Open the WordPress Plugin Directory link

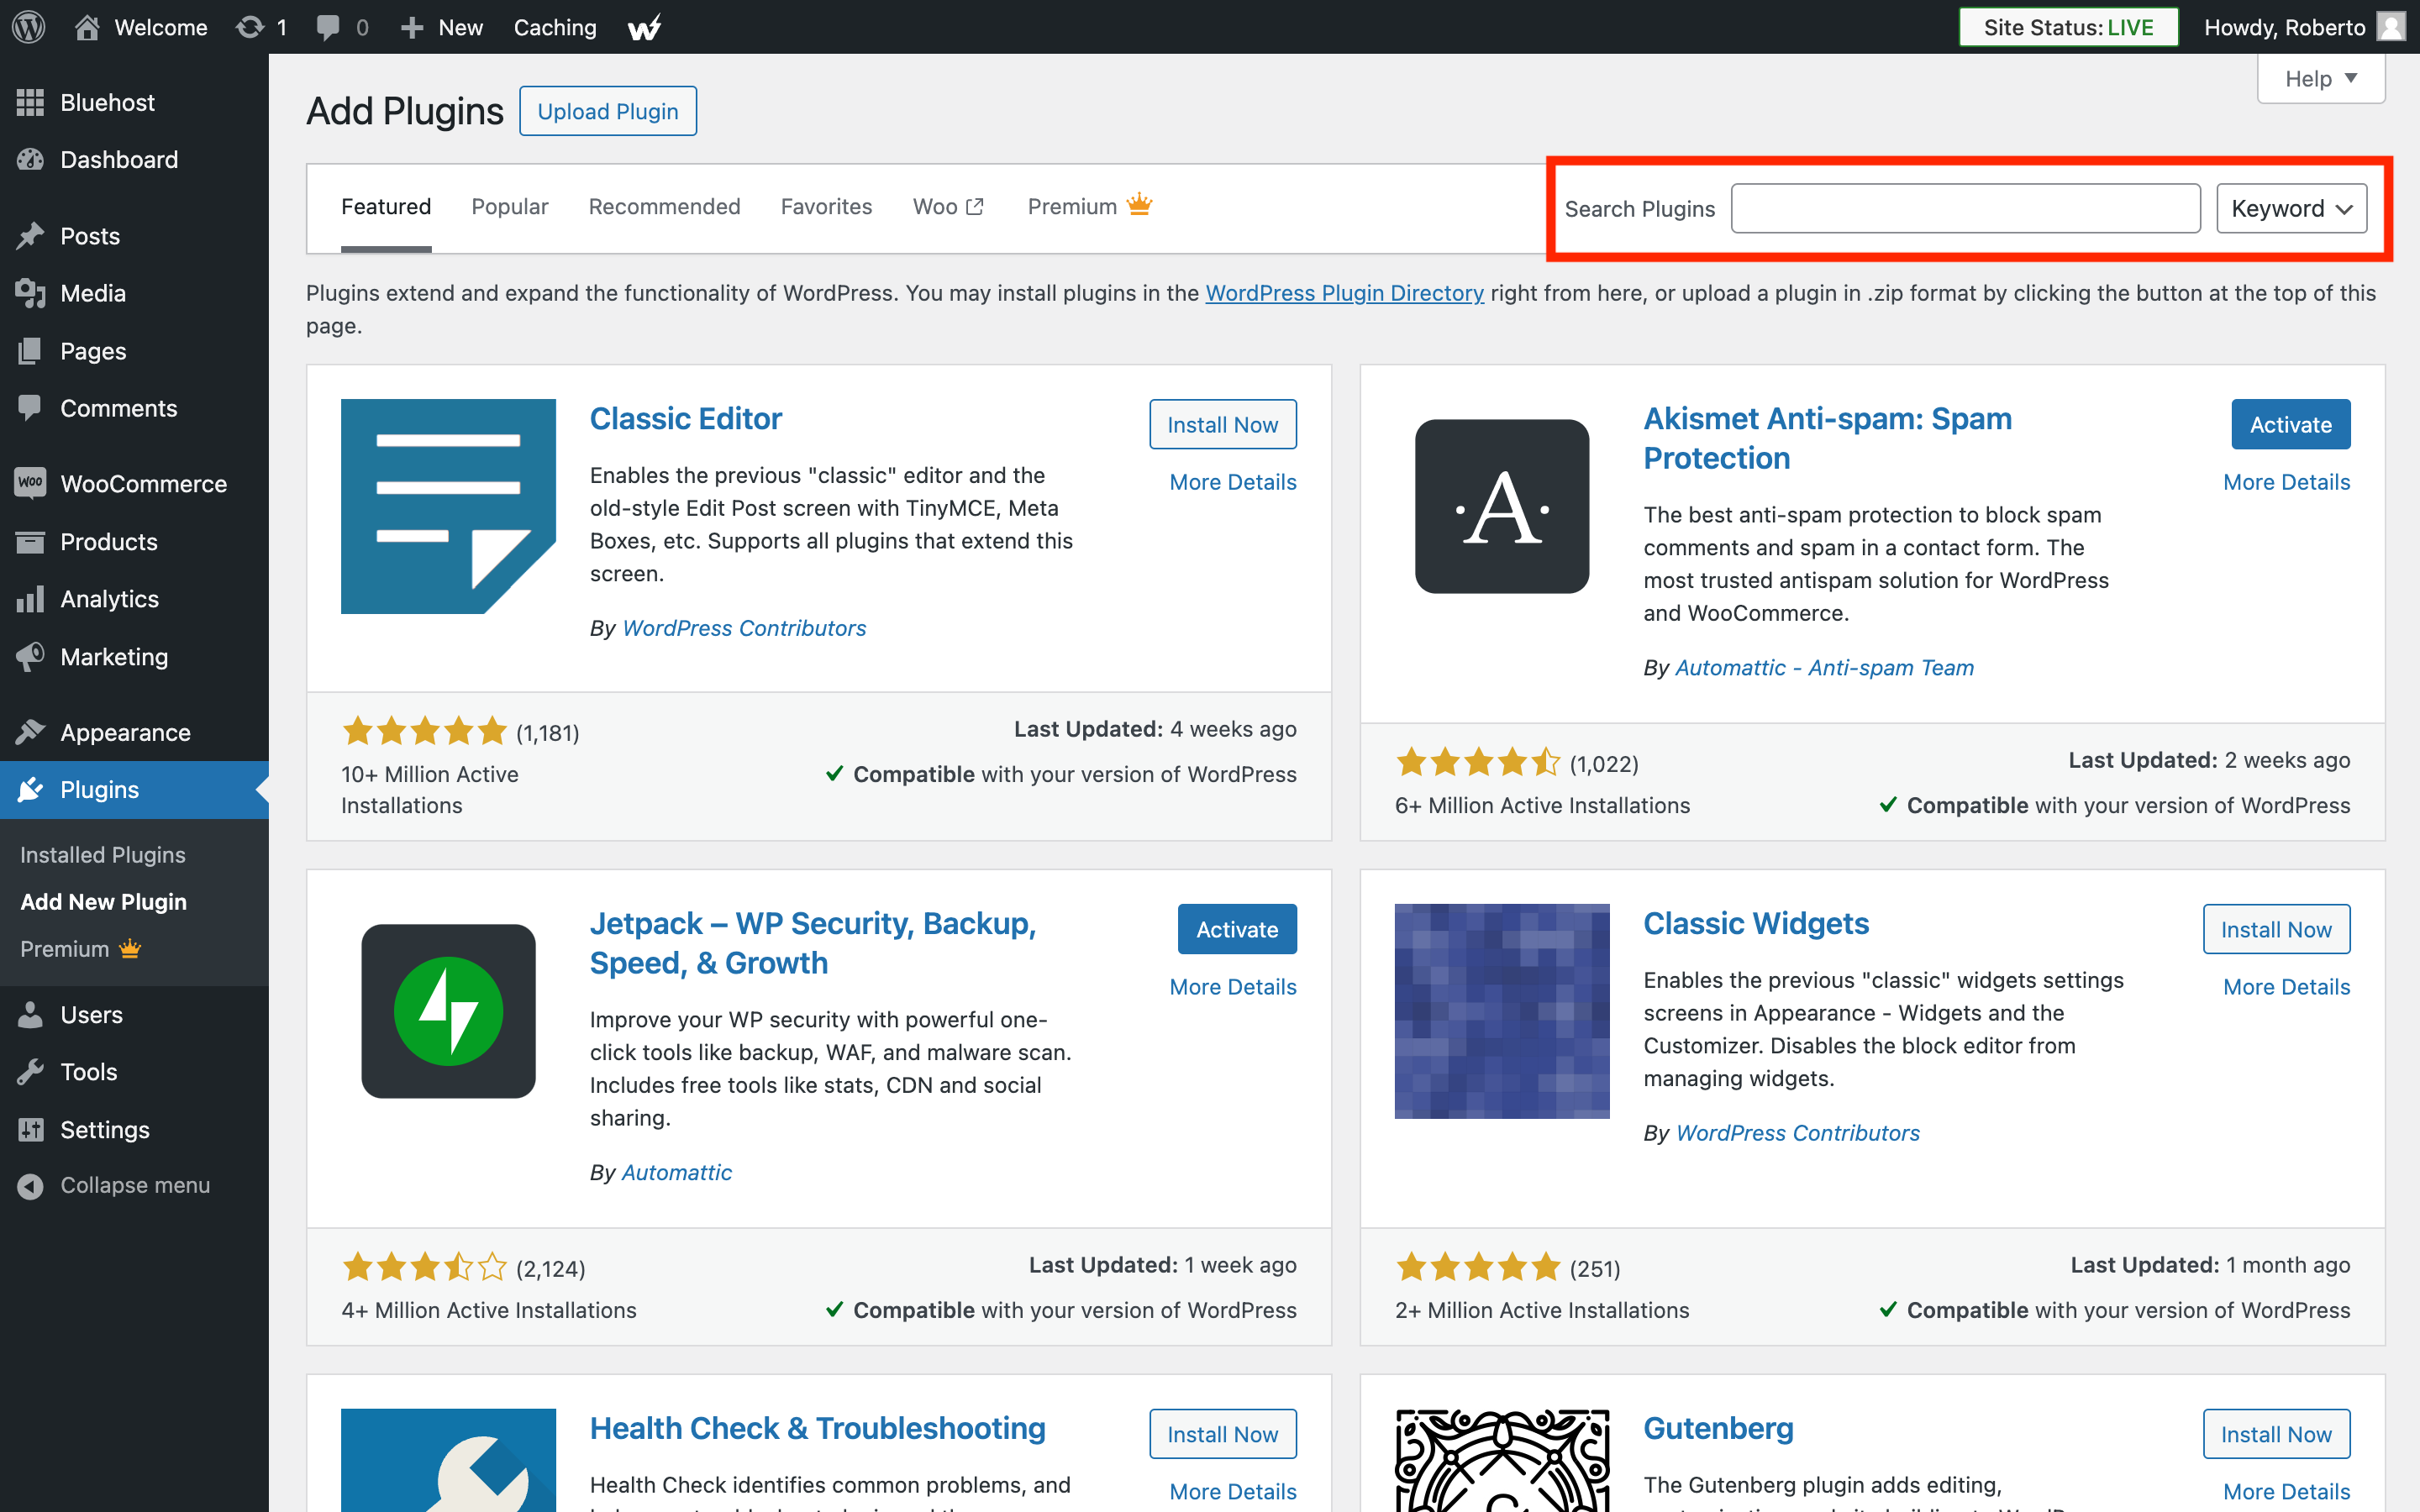pos(1344,293)
